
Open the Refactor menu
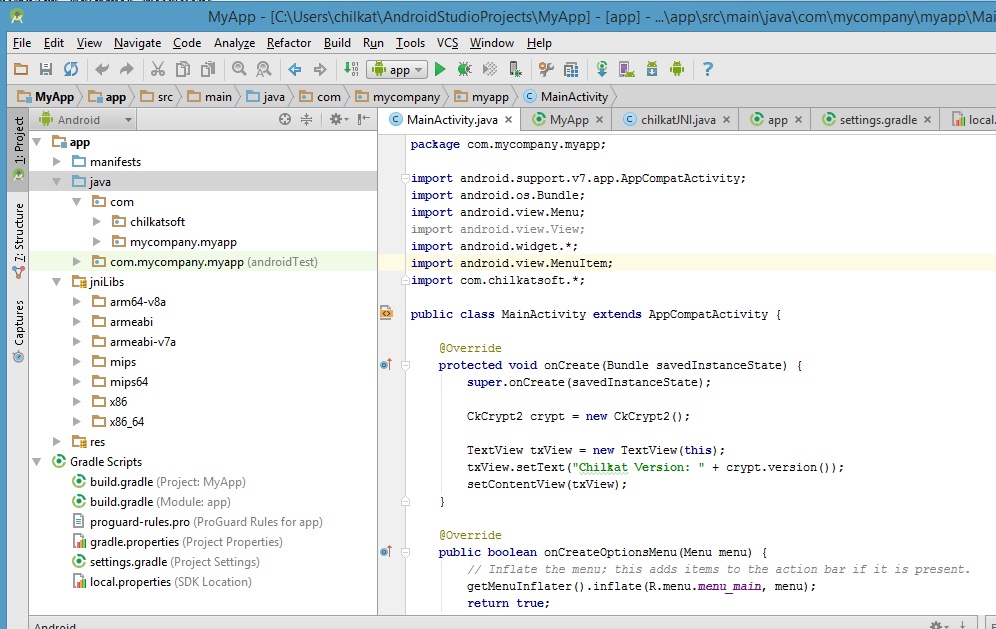(289, 43)
